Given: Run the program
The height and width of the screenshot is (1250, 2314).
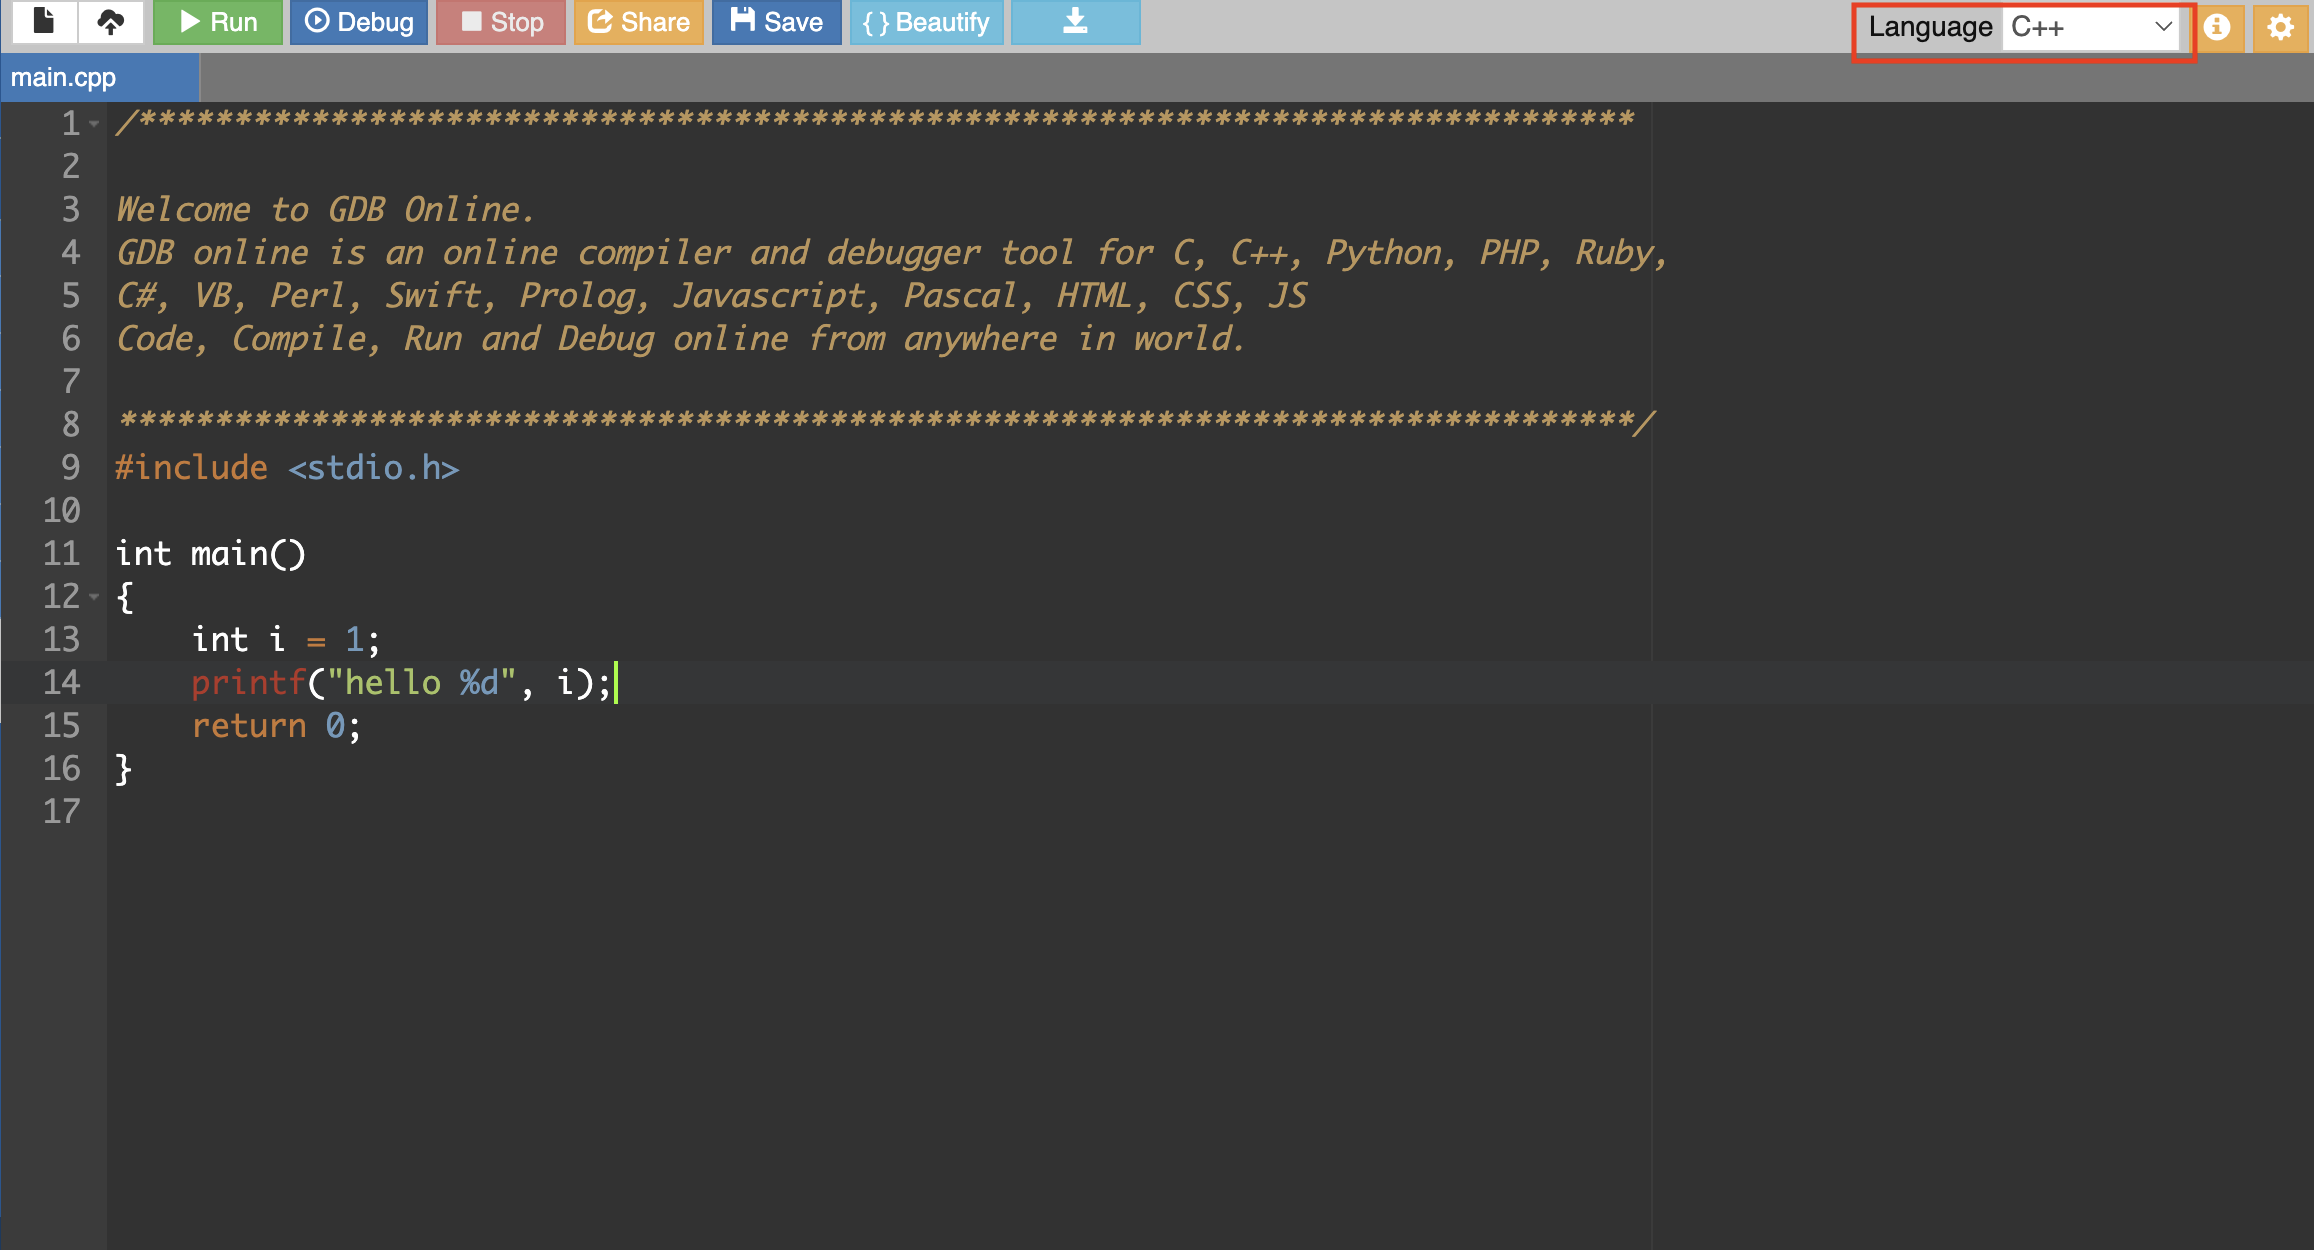Looking at the screenshot, I should [218, 22].
